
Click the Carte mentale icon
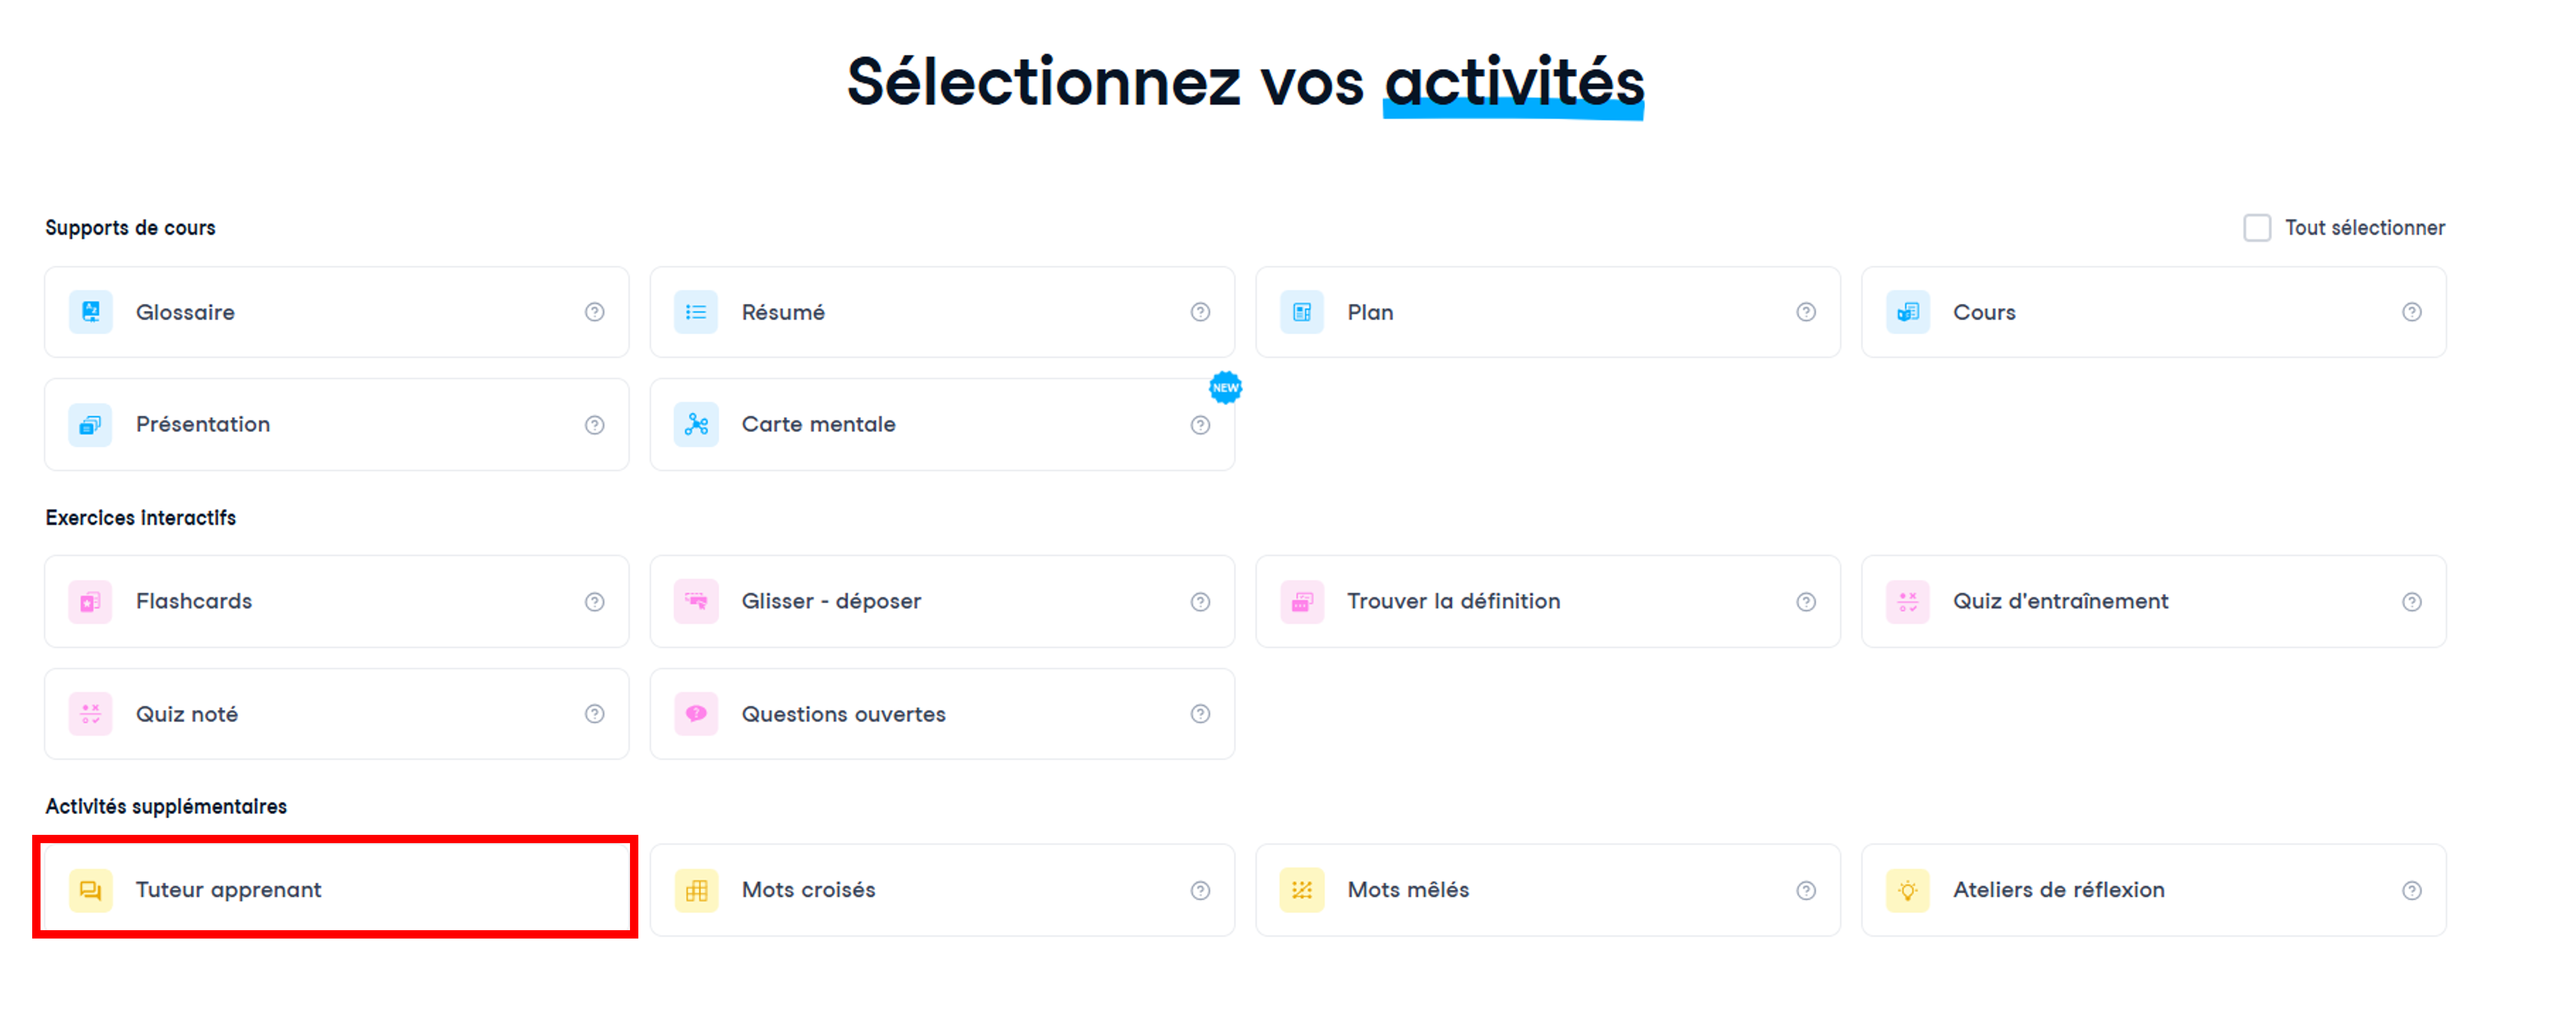coord(696,425)
